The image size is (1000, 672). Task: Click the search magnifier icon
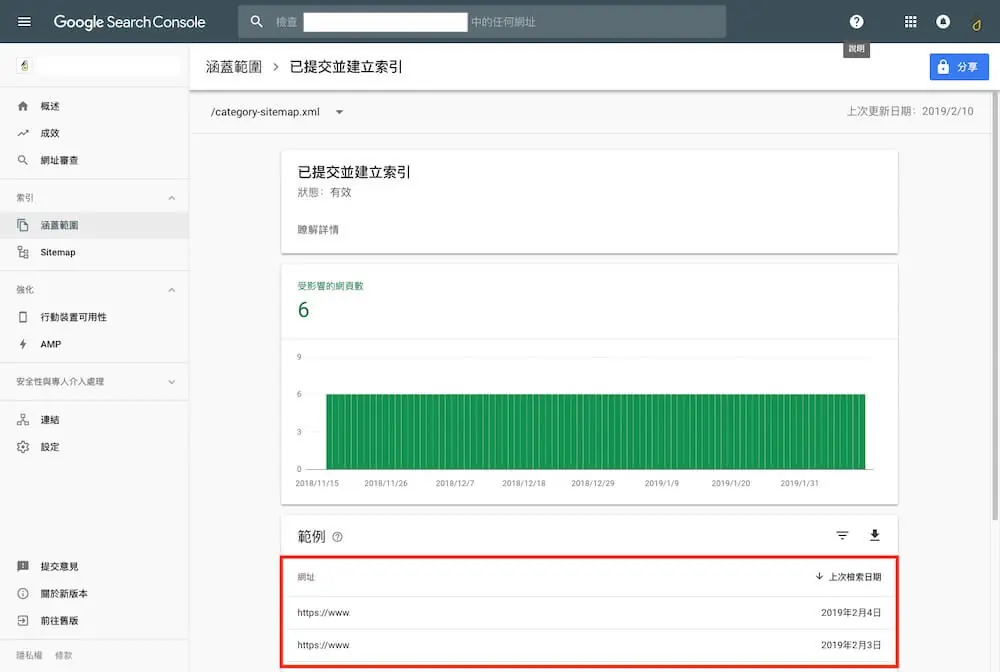[256, 22]
